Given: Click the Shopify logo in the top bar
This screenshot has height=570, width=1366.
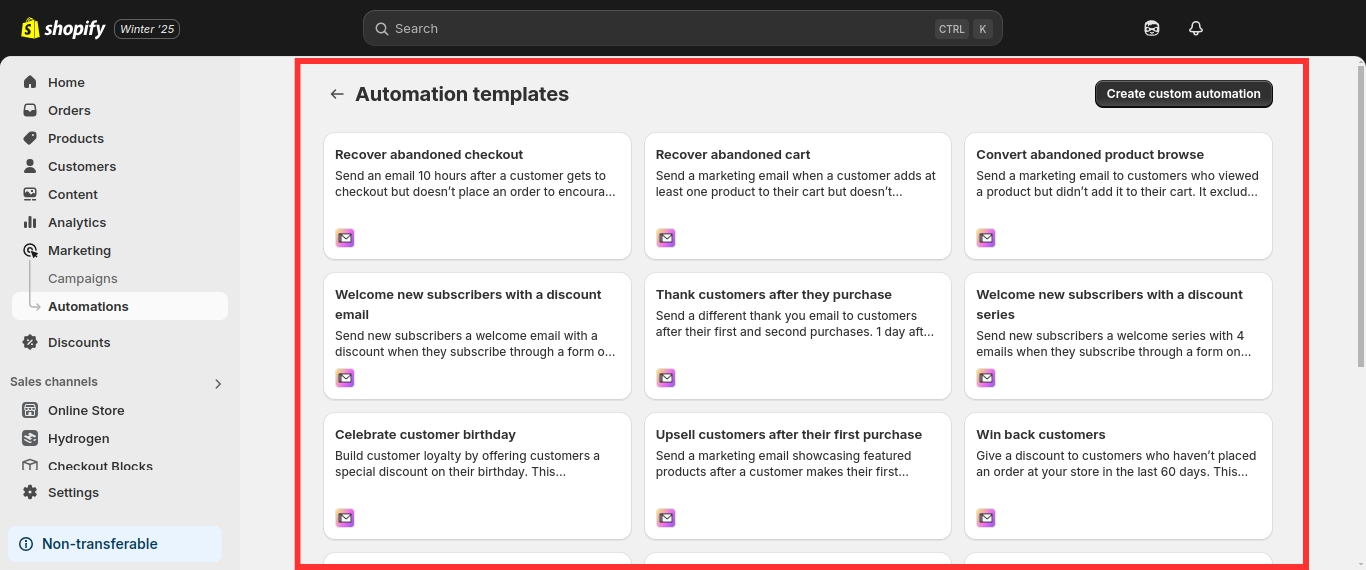Looking at the screenshot, I should (x=63, y=29).
